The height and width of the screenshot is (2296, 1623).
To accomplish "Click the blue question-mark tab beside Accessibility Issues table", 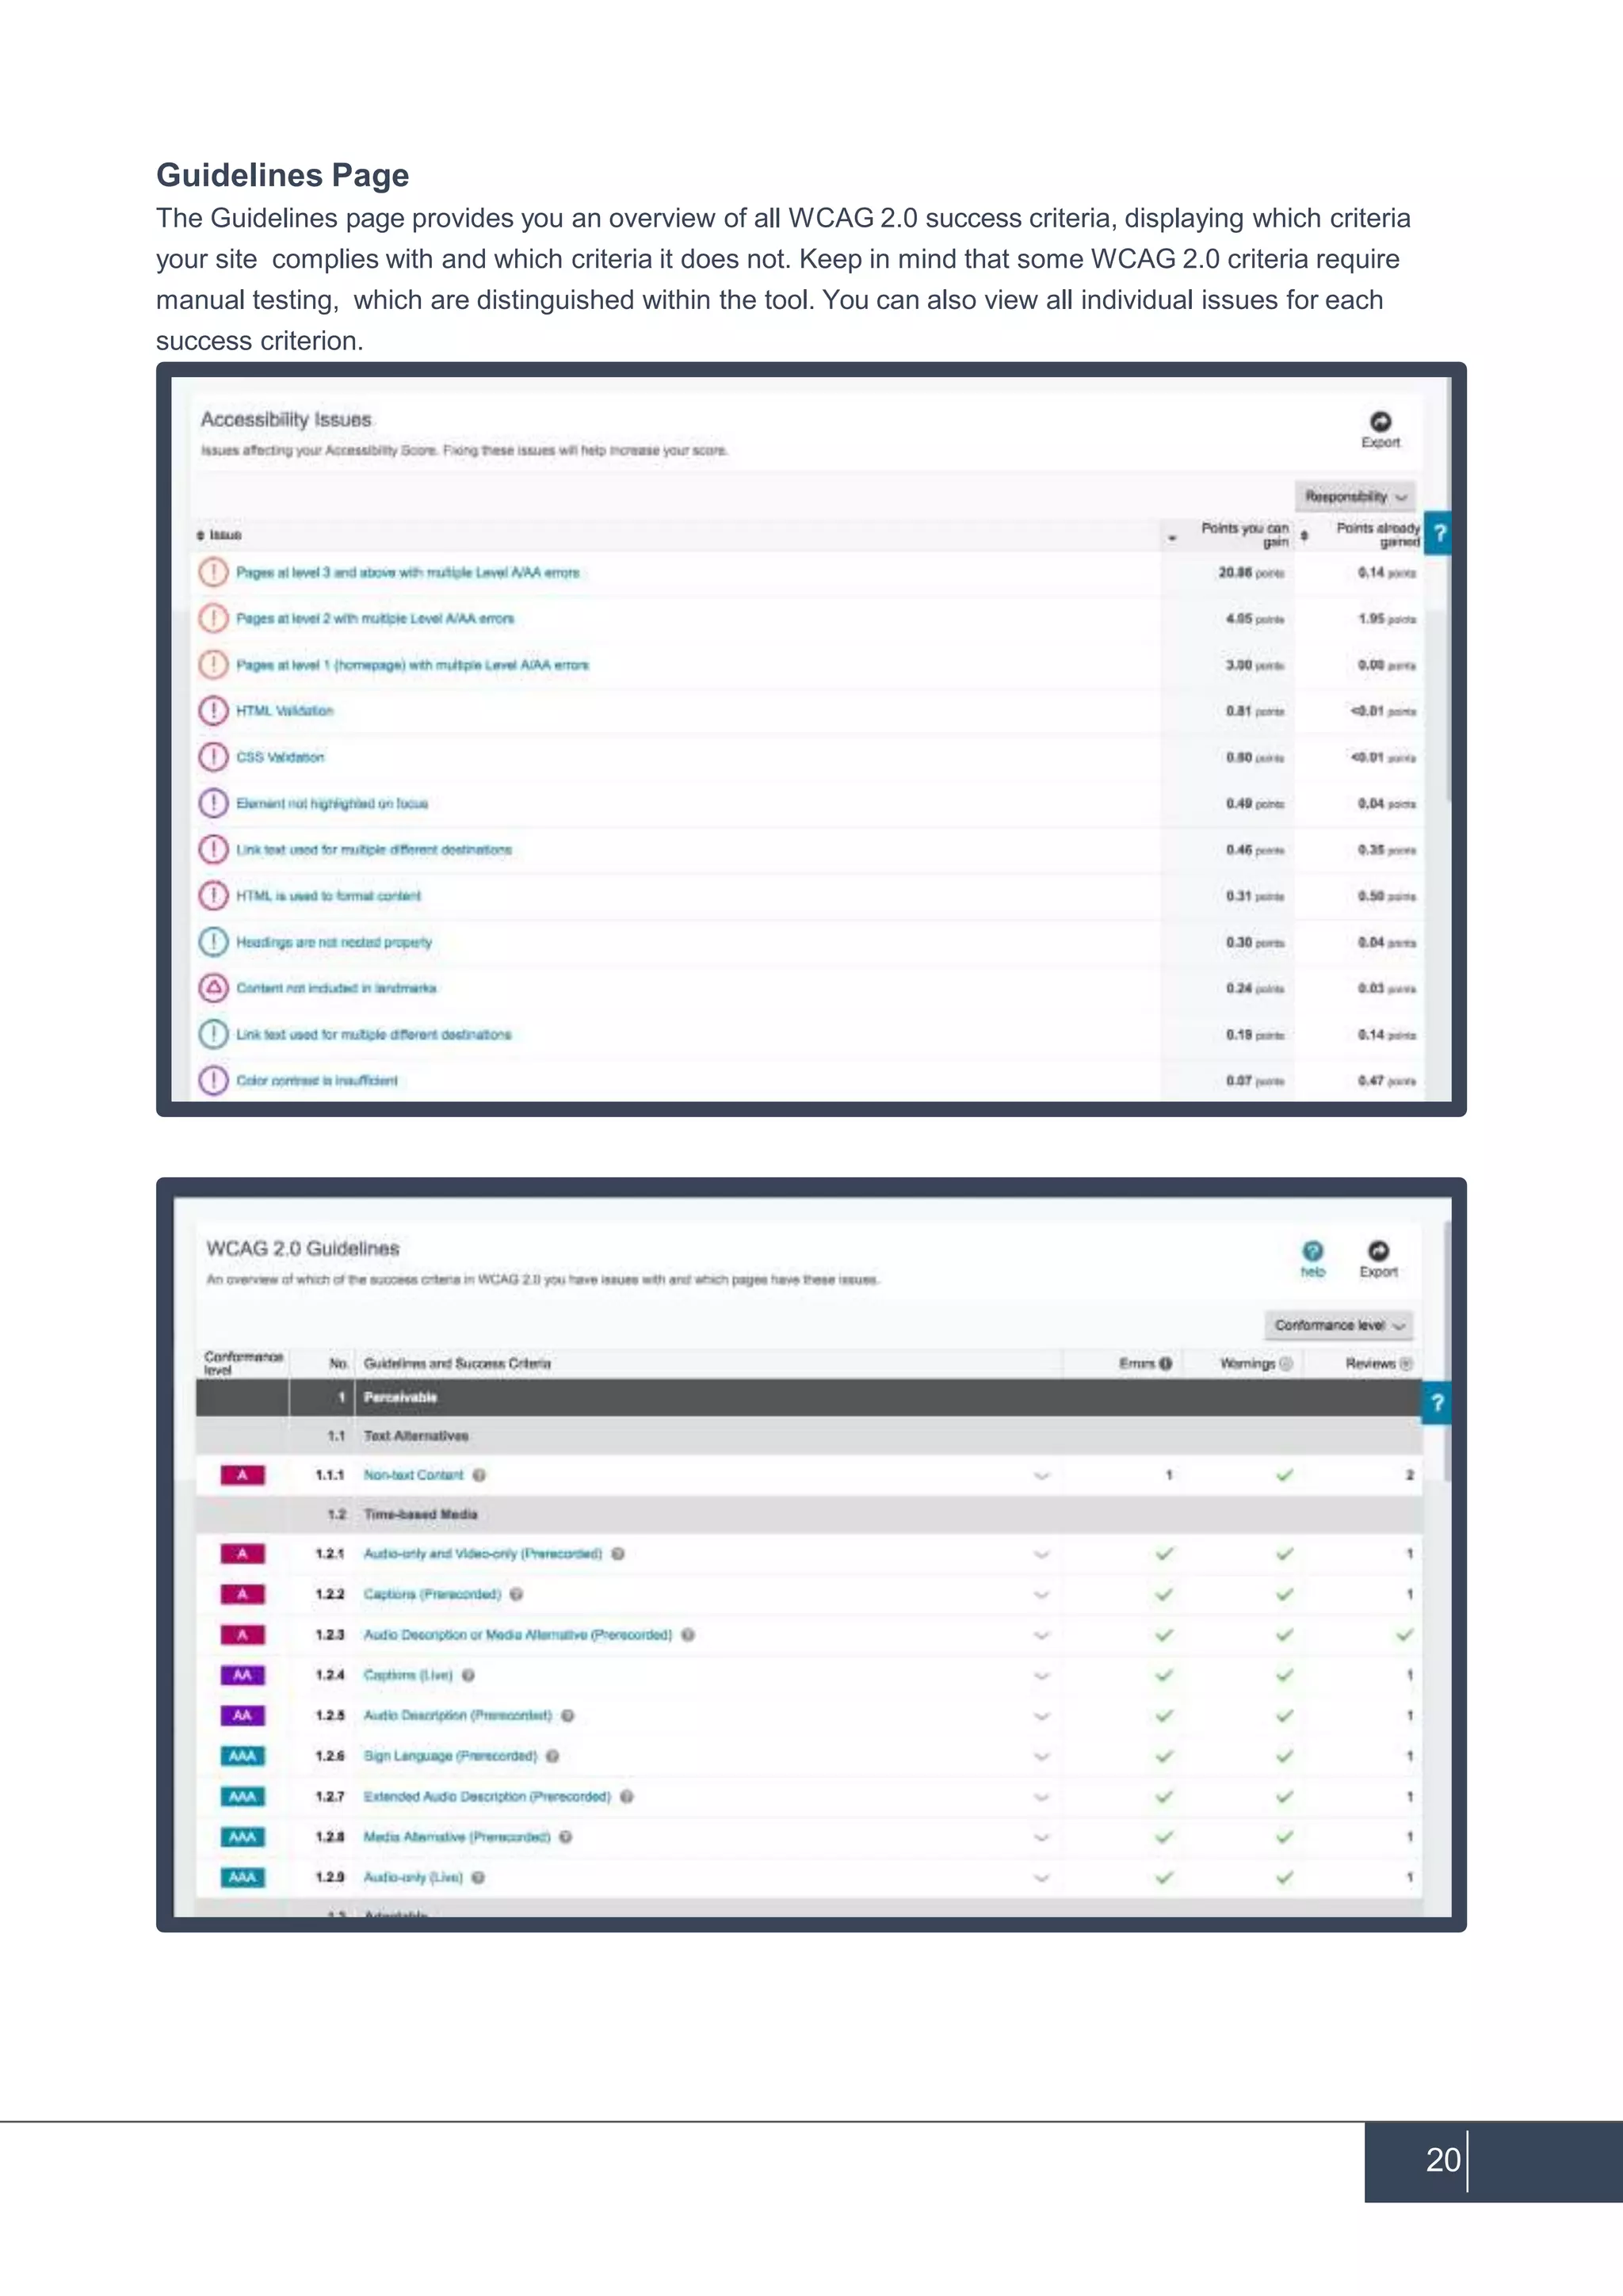I will (1438, 533).
